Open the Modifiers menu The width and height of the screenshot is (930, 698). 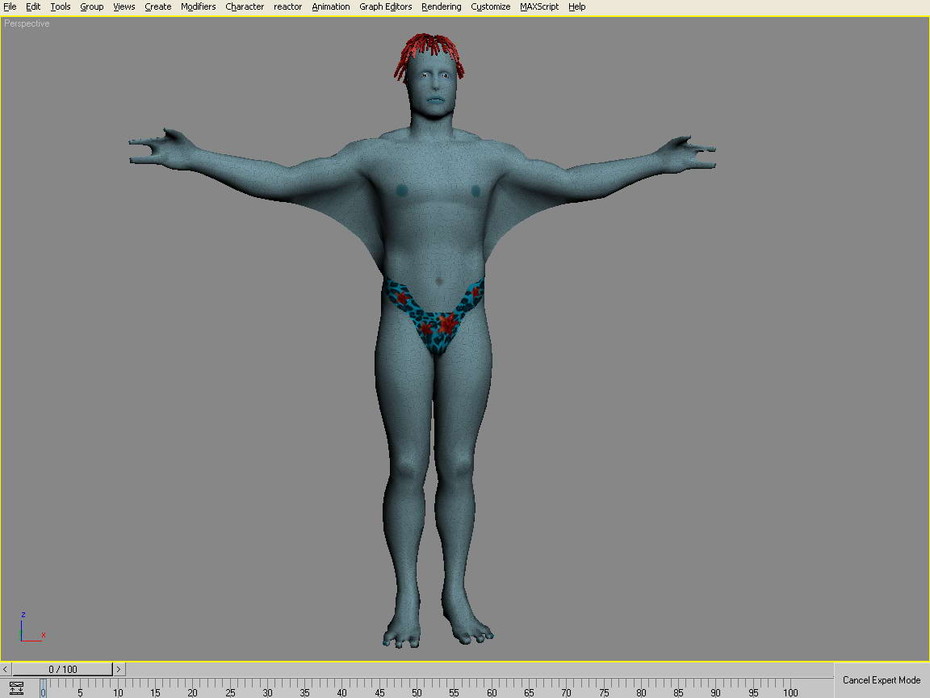click(198, 7)
